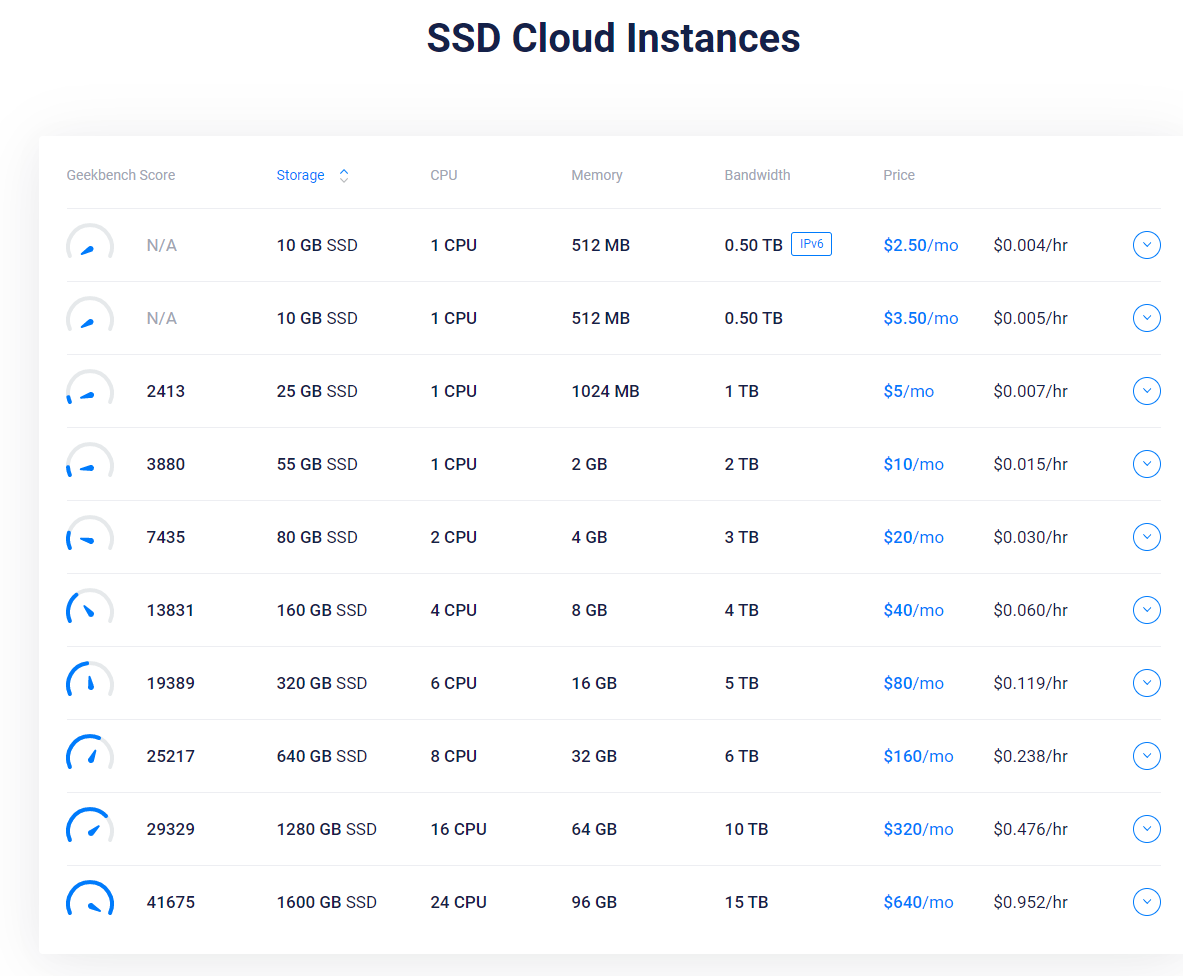Click the $320/mo price link

pos(918,829)
